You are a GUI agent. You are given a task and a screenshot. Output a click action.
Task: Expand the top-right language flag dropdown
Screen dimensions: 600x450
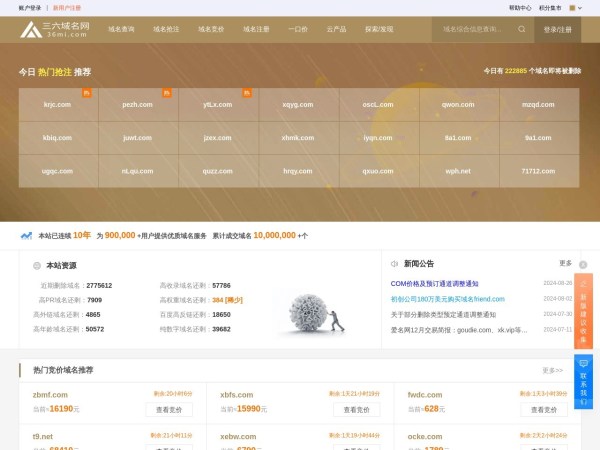573,7
